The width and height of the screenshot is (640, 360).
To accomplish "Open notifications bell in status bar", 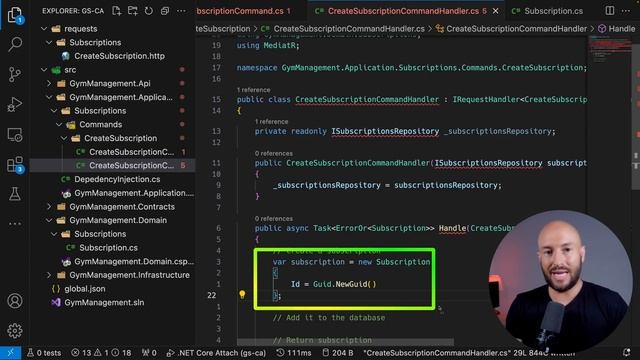I will tap(627, 352).
